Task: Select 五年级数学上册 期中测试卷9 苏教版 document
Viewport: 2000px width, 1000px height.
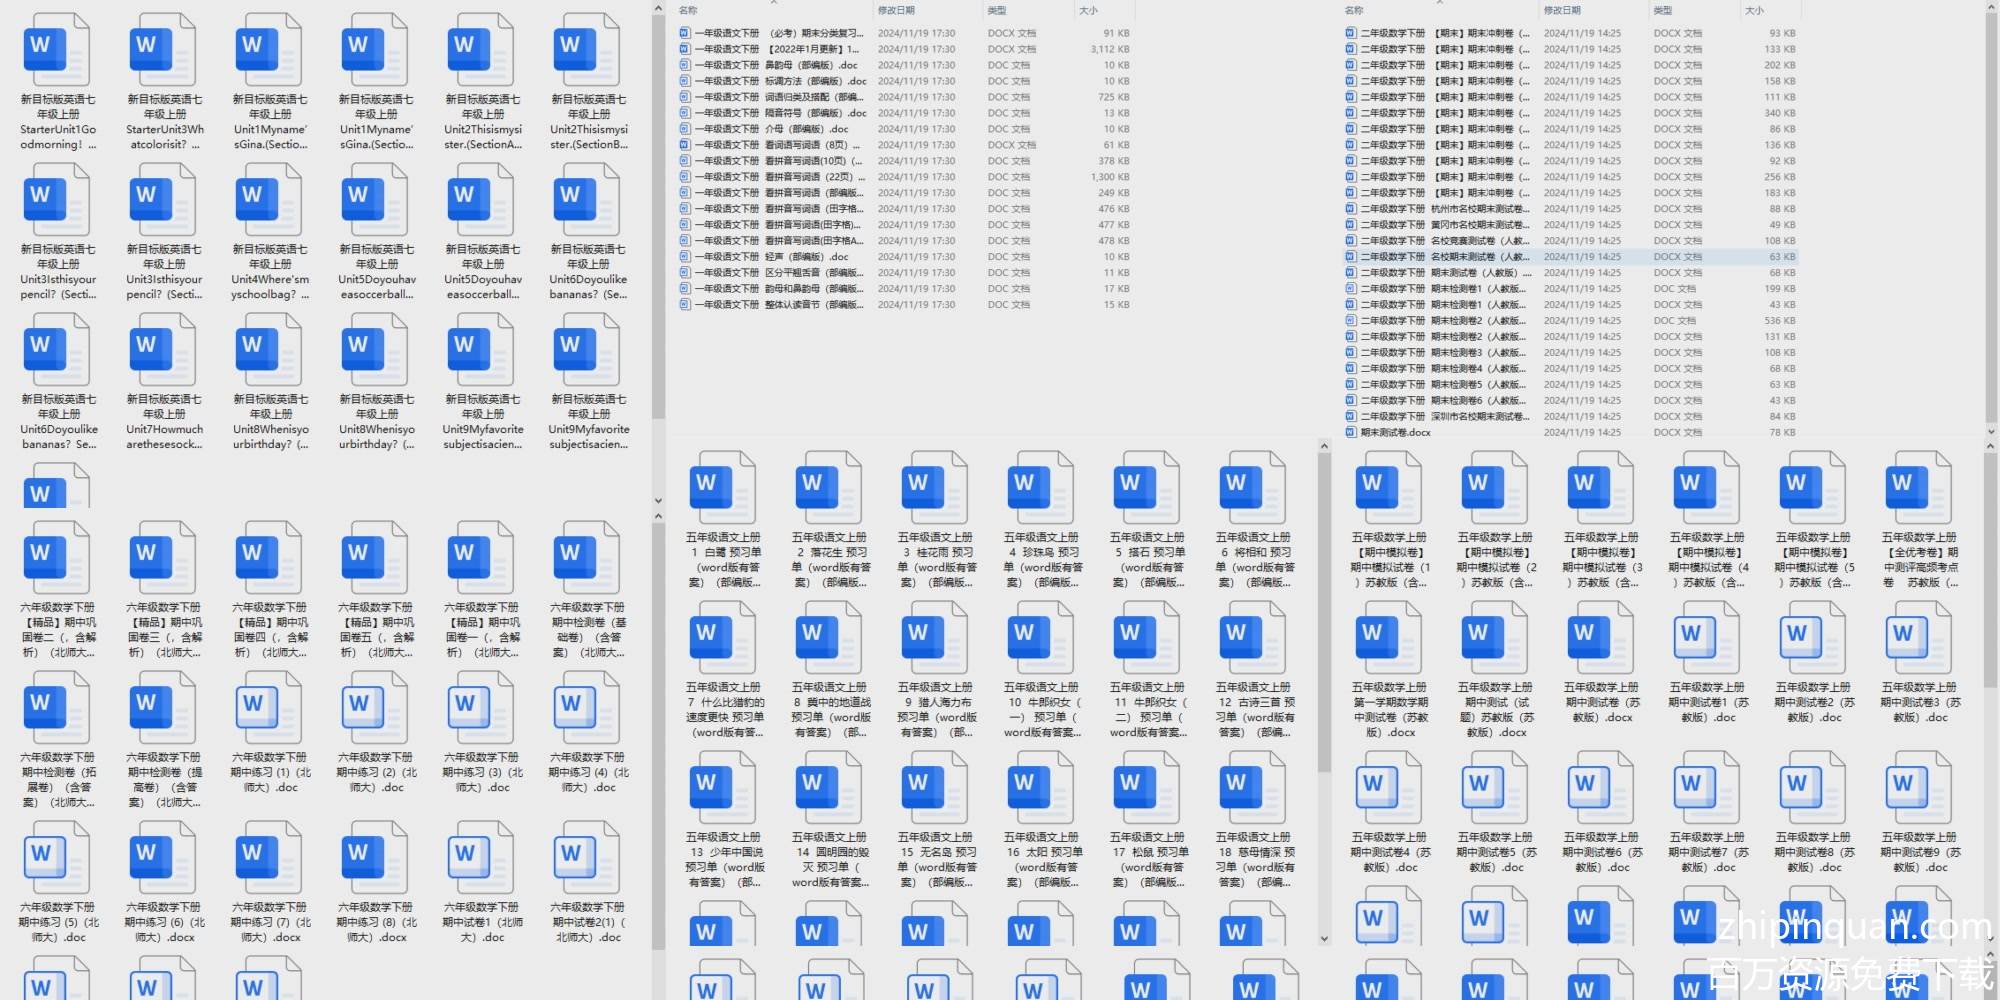Action: [x=1920, y=788]
